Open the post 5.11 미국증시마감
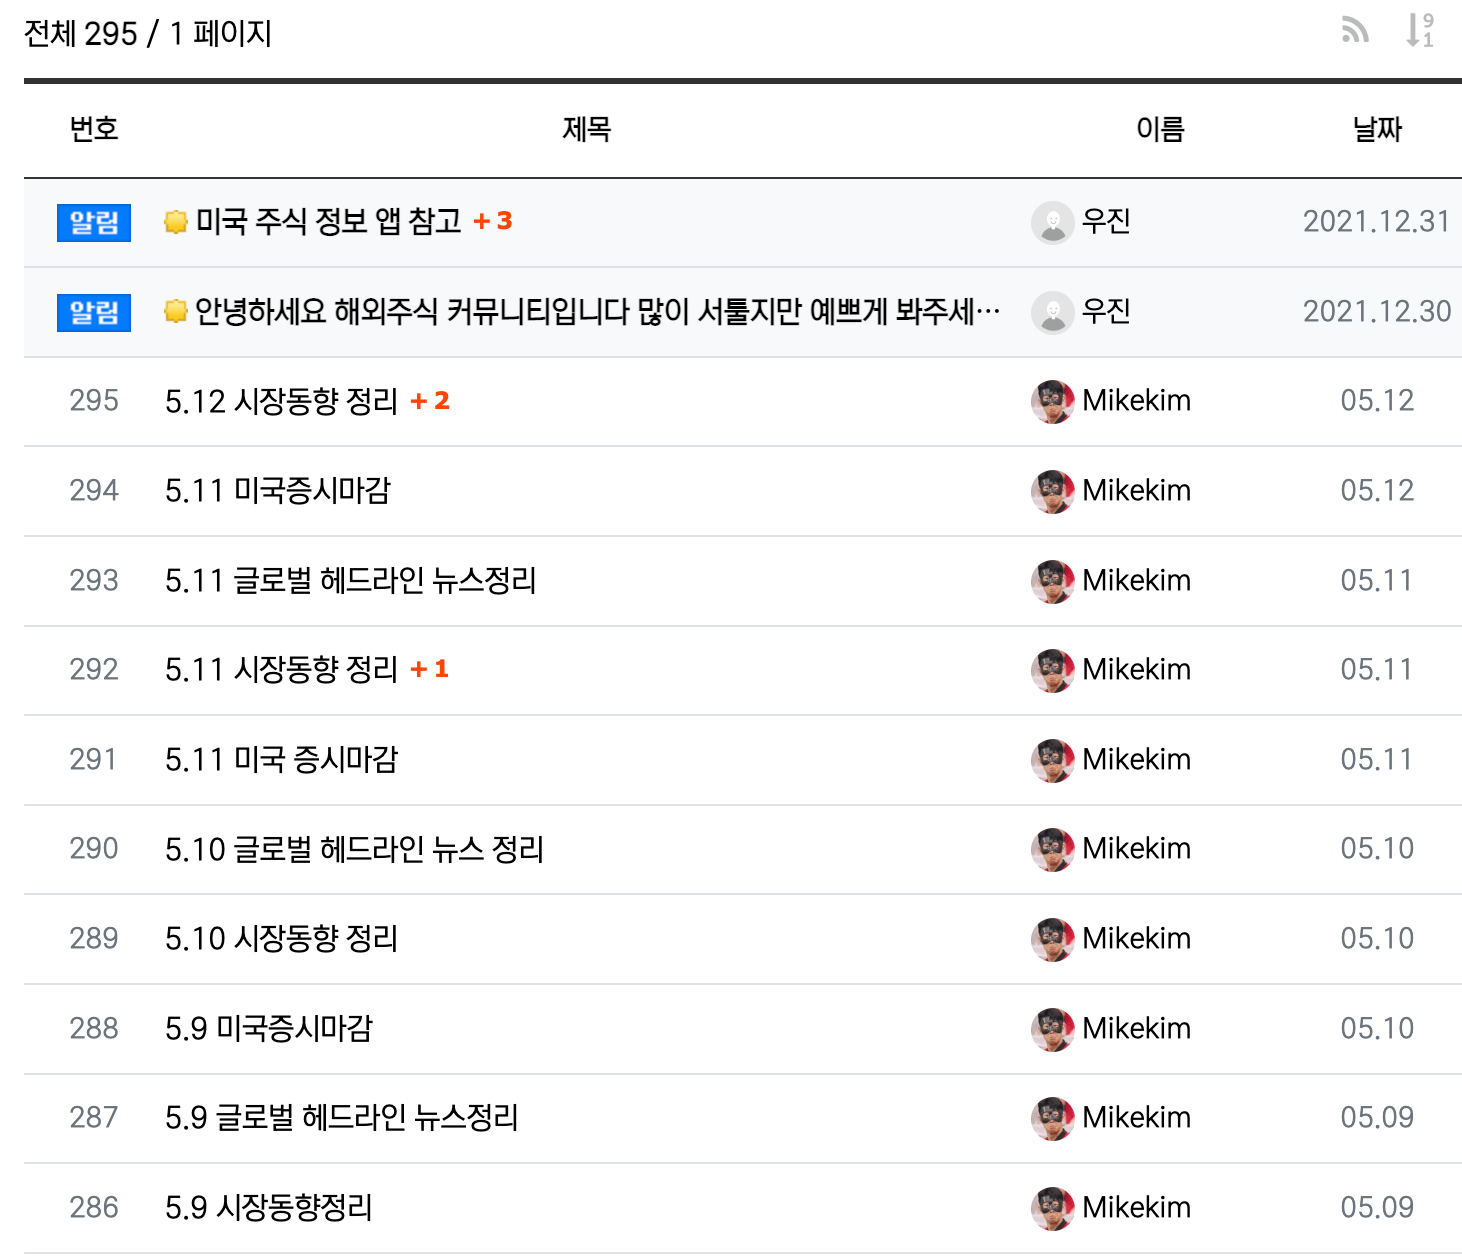 (x=278, y=491)
